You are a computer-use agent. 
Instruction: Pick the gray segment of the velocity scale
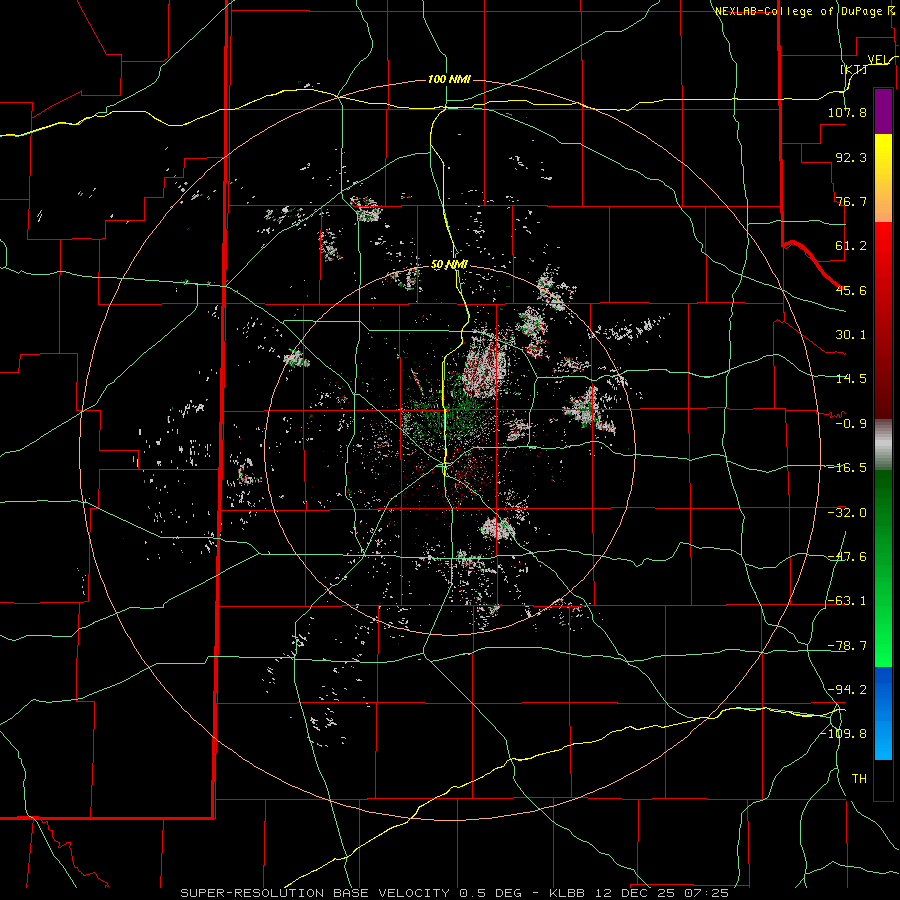pos(883,445)
